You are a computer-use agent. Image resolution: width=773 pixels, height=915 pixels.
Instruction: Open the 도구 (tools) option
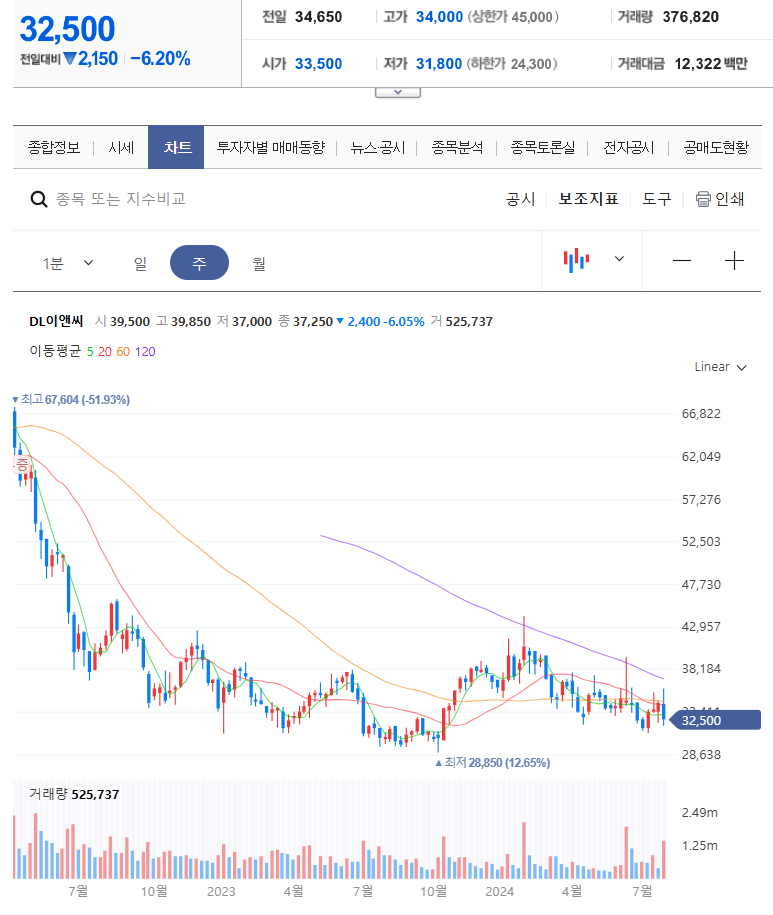pos(656,199)
